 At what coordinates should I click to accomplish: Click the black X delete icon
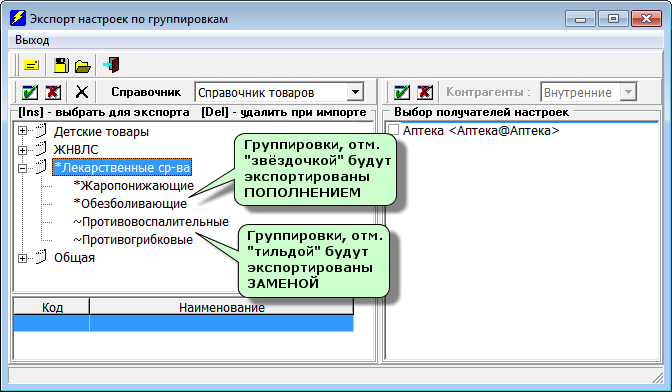pos(81,92)
